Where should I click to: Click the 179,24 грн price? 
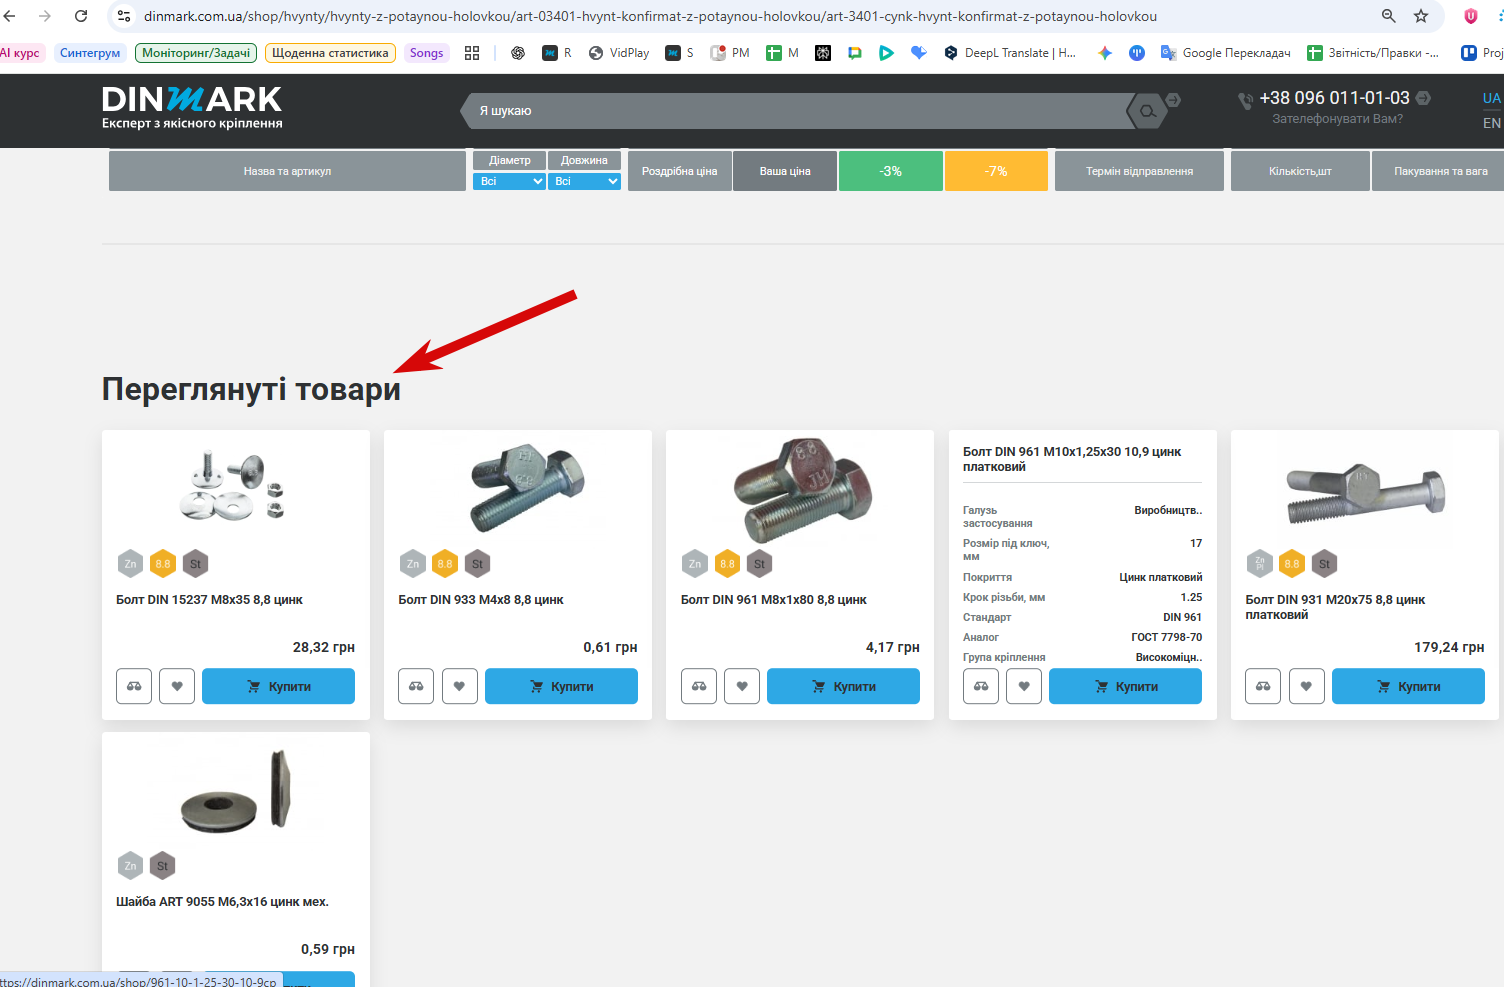1449,647
